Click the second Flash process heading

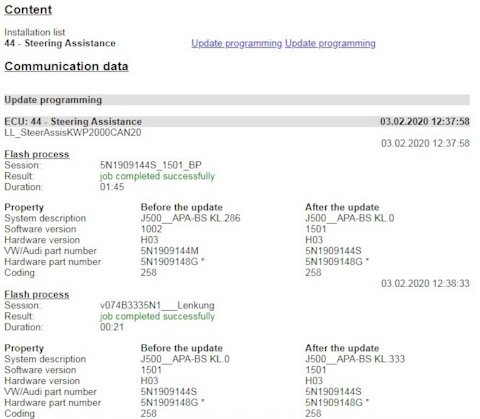pos(37,295)
